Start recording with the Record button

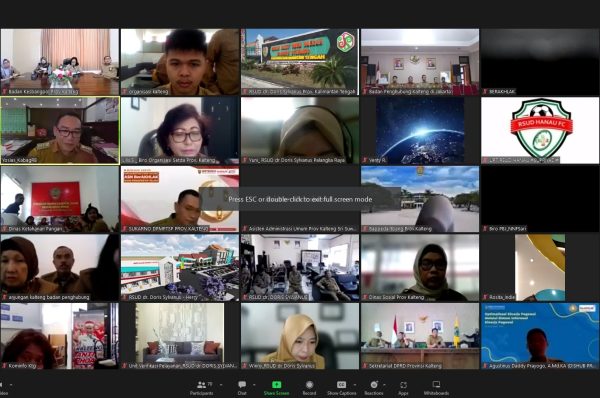(x=309, y=388)
